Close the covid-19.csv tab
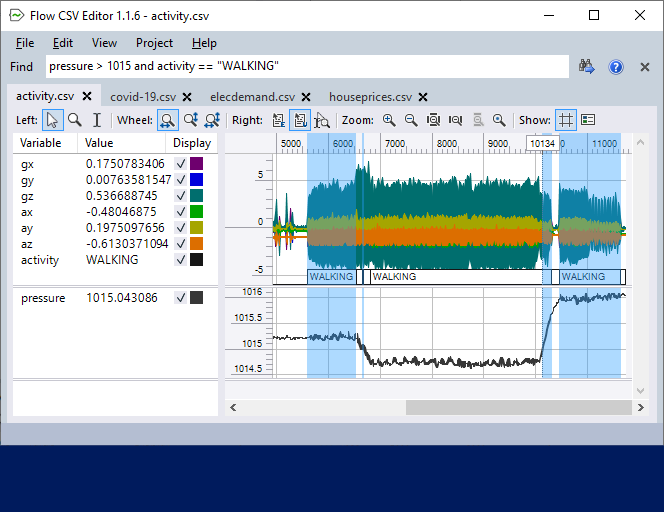The width and height of the screenshot is (664, 512). [187, 97]
